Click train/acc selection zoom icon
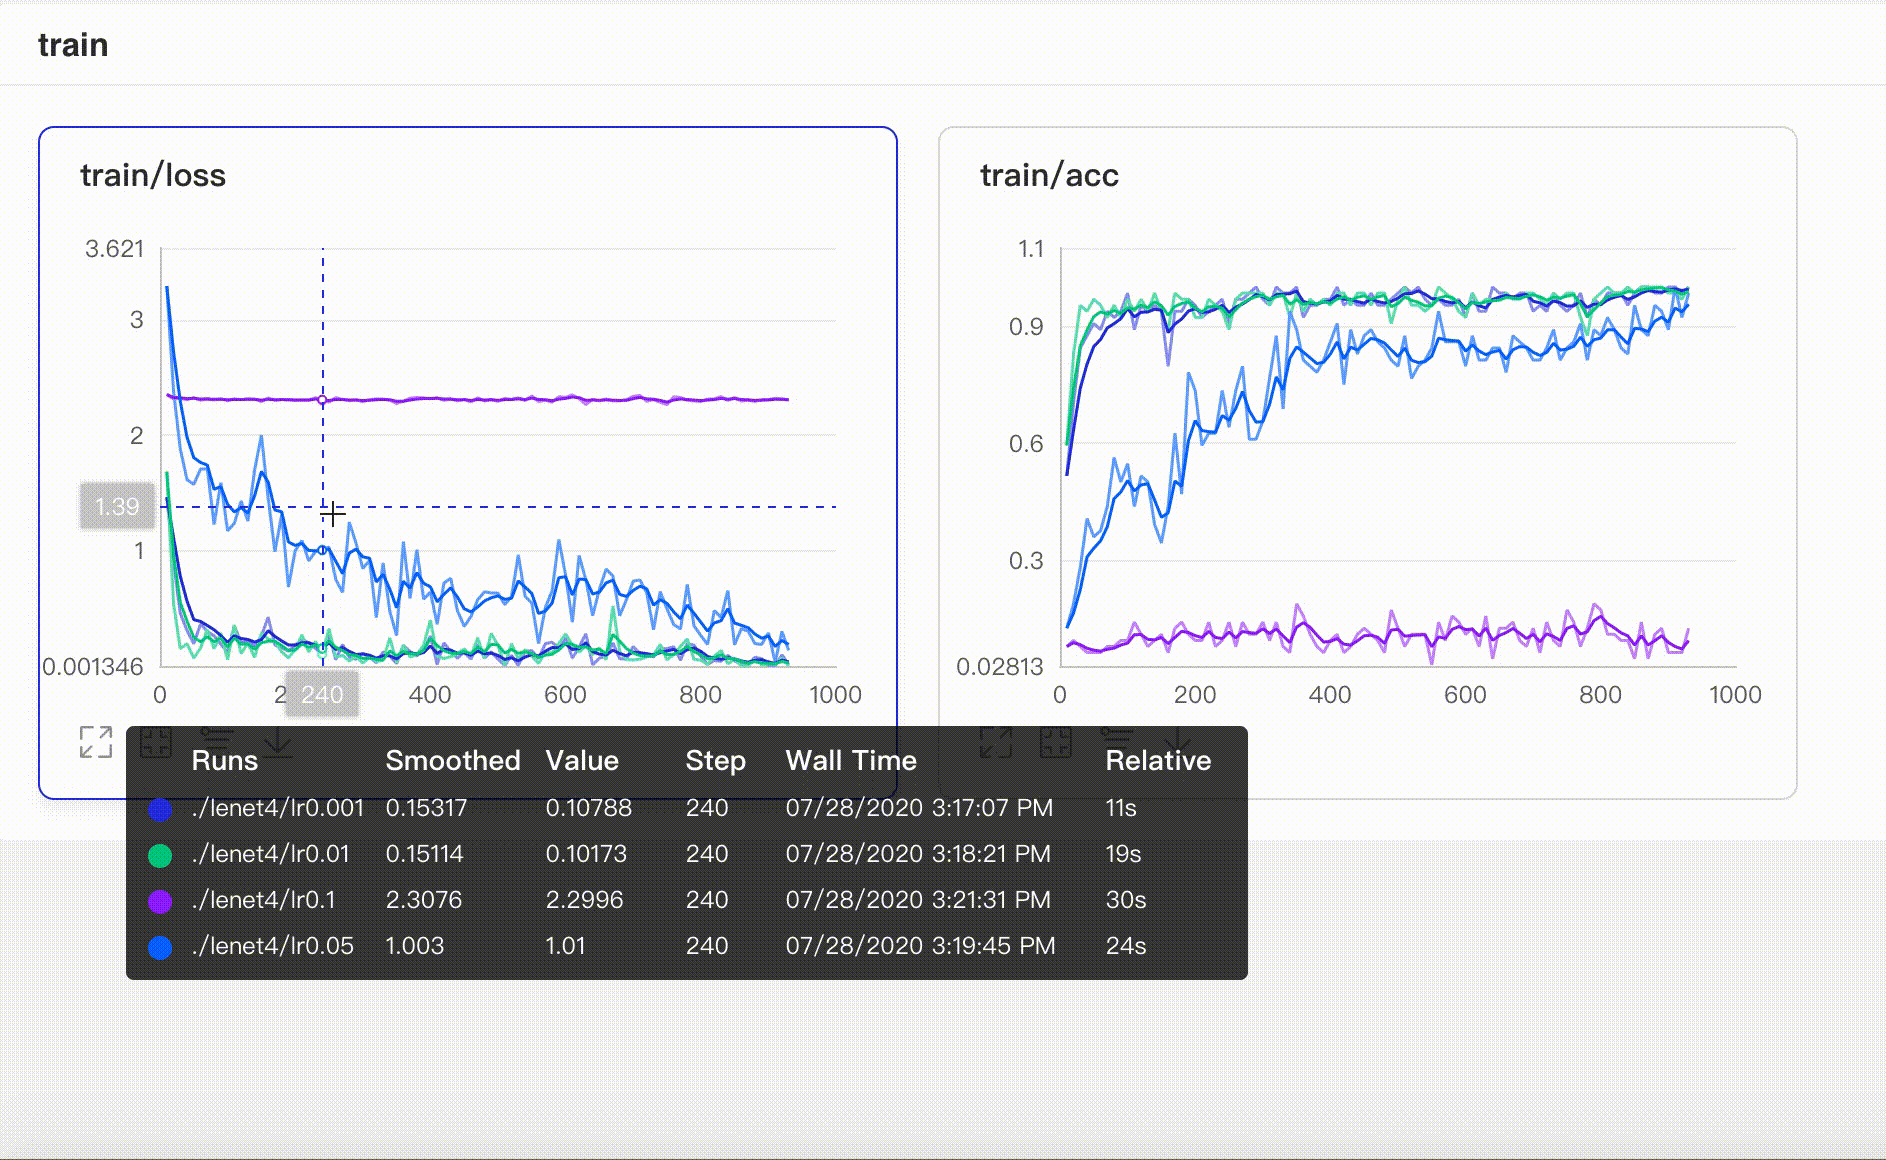This screenshot has height=1160, width=1886. pyautogui.click(x=1056, y=742)
